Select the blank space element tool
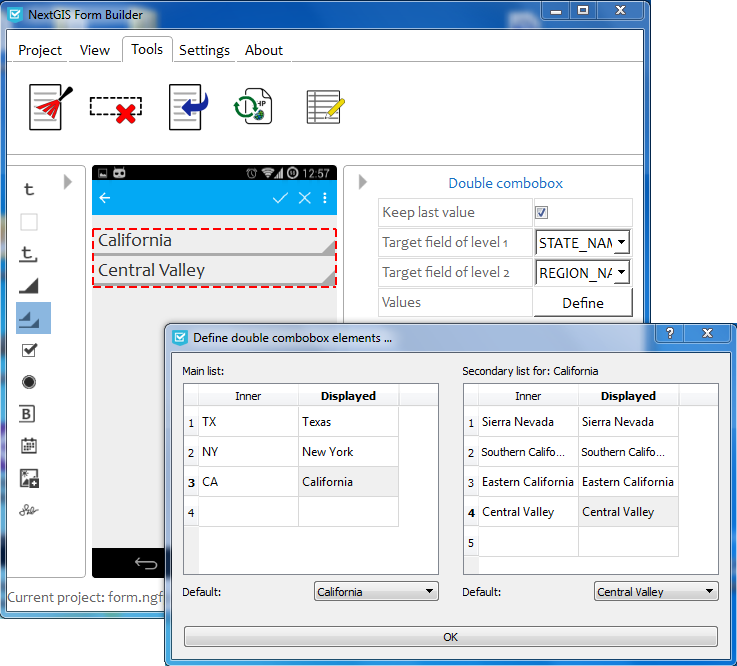 coord(29,221)
